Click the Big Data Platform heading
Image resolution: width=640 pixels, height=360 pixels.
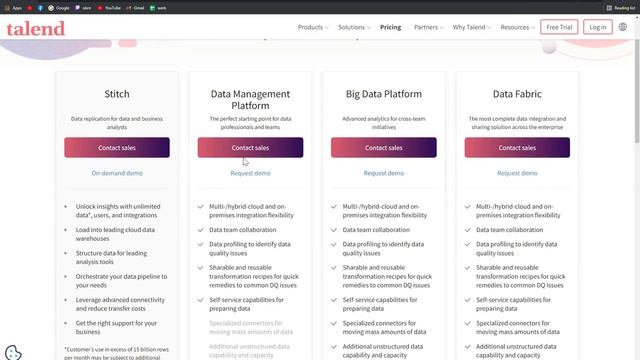tap(384, 94)
